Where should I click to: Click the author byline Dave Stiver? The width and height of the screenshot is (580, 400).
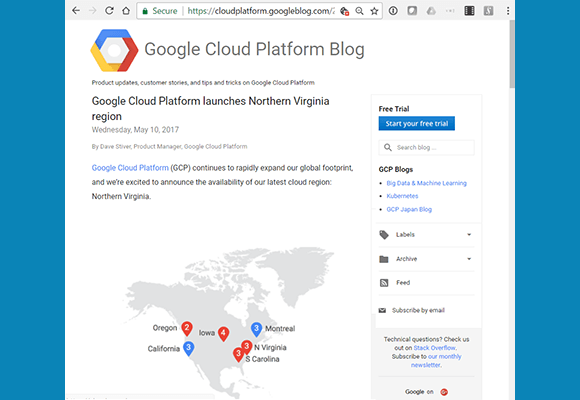coord(169,147)
